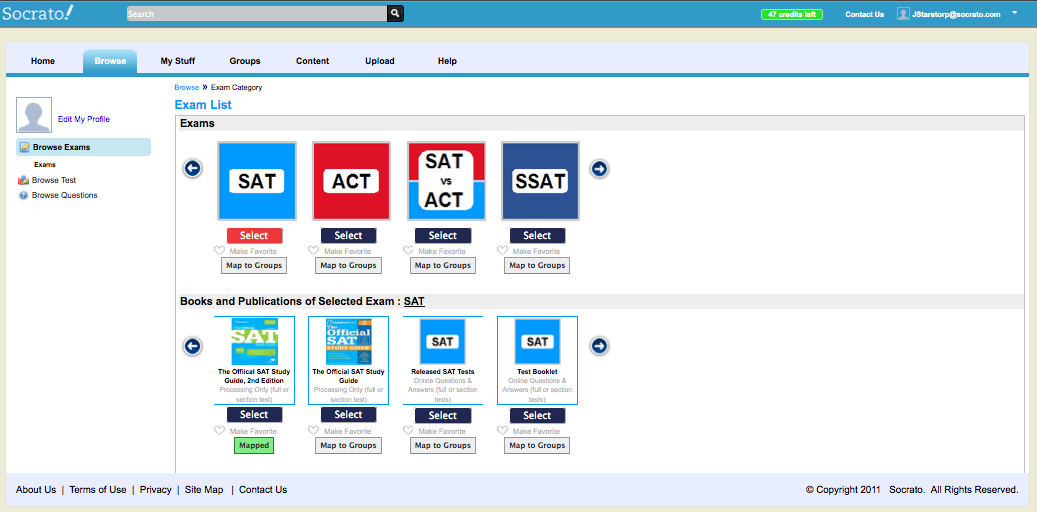This screenshot has width=1037, height=512.
Task: Click the profile avatar picture
Action: click(x=34, y=115)
